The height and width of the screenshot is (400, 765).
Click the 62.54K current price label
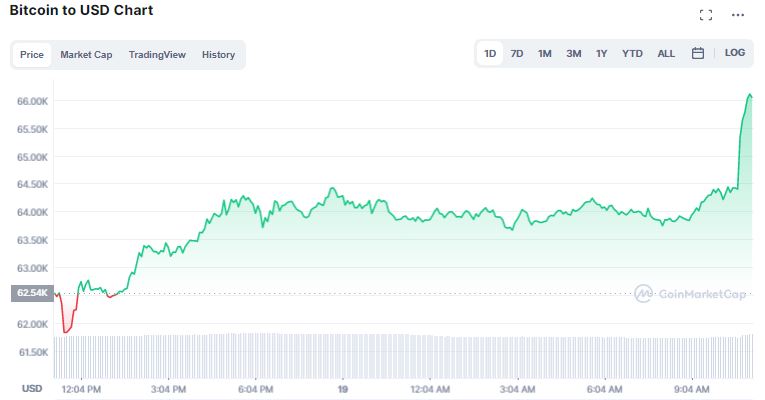(32, 293)
